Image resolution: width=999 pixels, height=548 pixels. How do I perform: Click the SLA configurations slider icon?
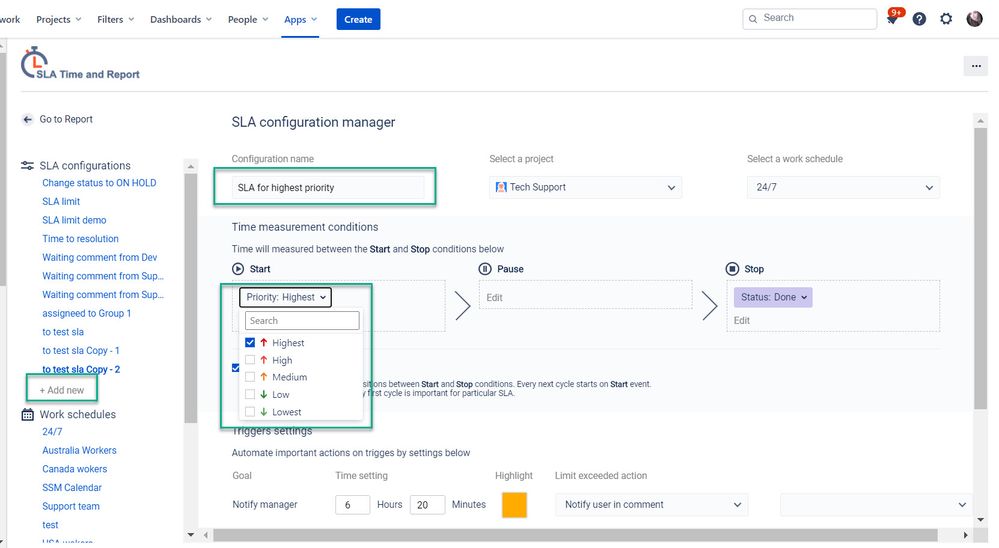tap(27, 166)
